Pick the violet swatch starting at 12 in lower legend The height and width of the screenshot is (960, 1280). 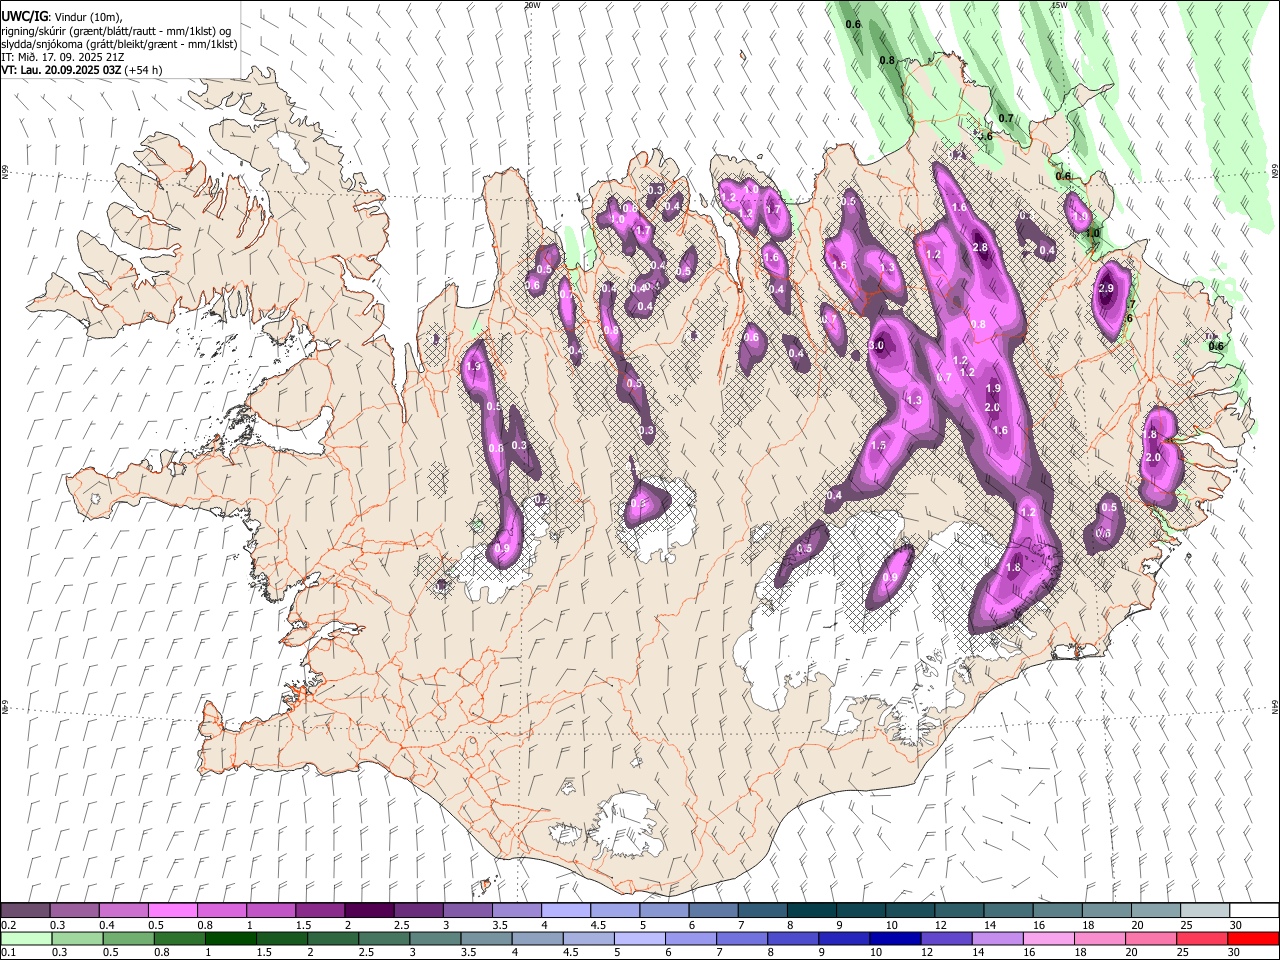tap(945, 938)
